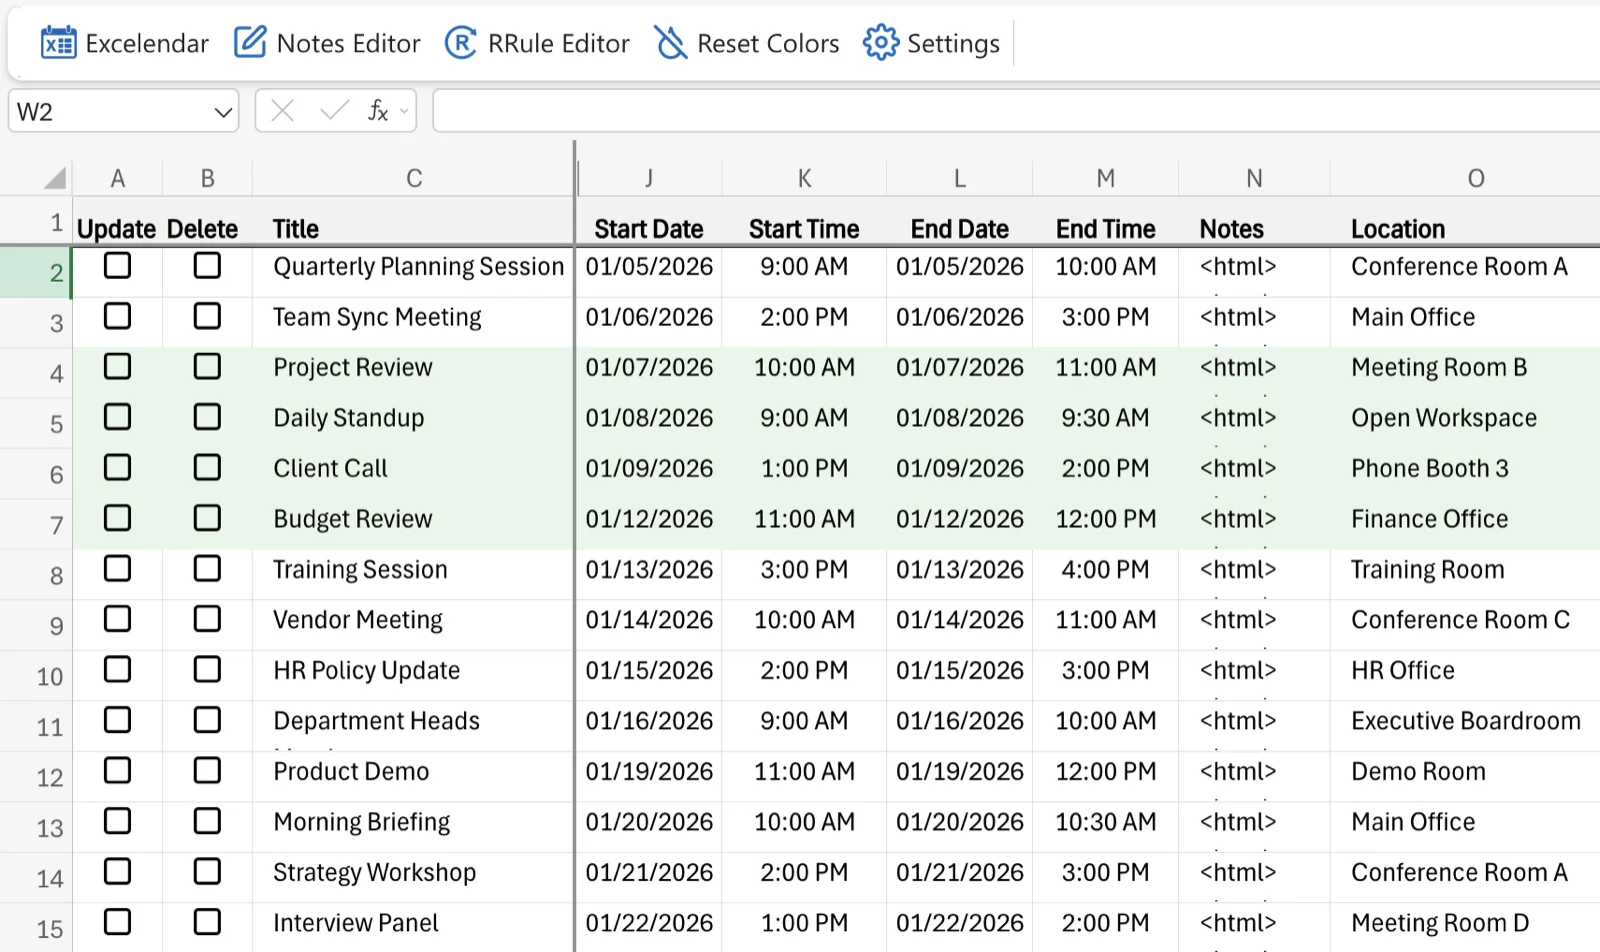1600x952 pixels.
Task: Select the Excelendar toolbar label
Action: (147, 43)
